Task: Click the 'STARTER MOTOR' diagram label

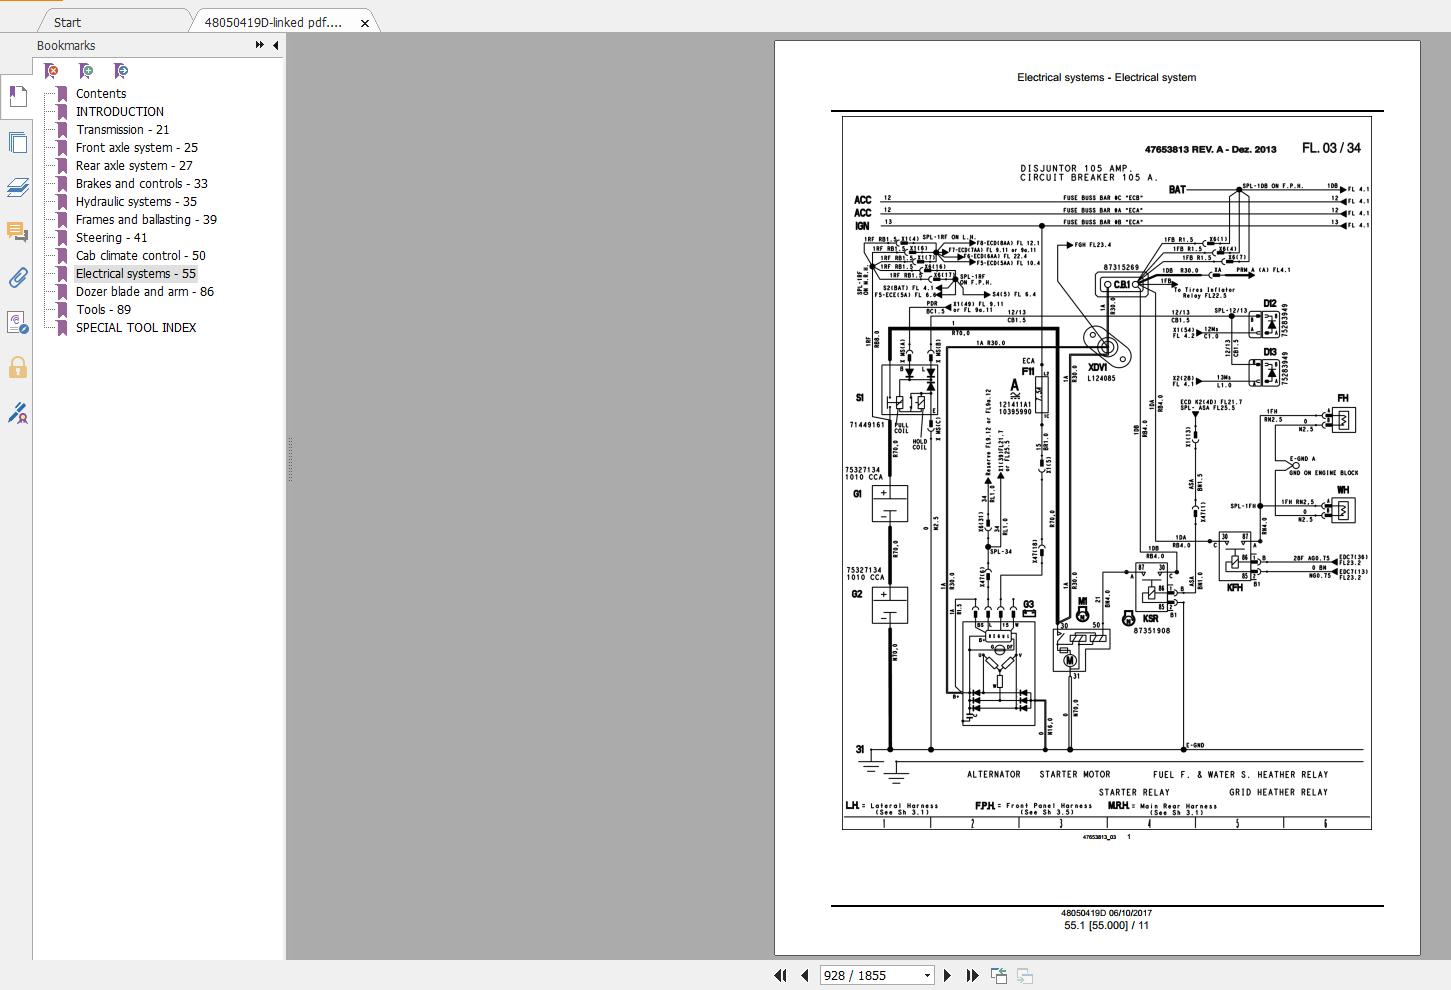Action: point(1074,774)
